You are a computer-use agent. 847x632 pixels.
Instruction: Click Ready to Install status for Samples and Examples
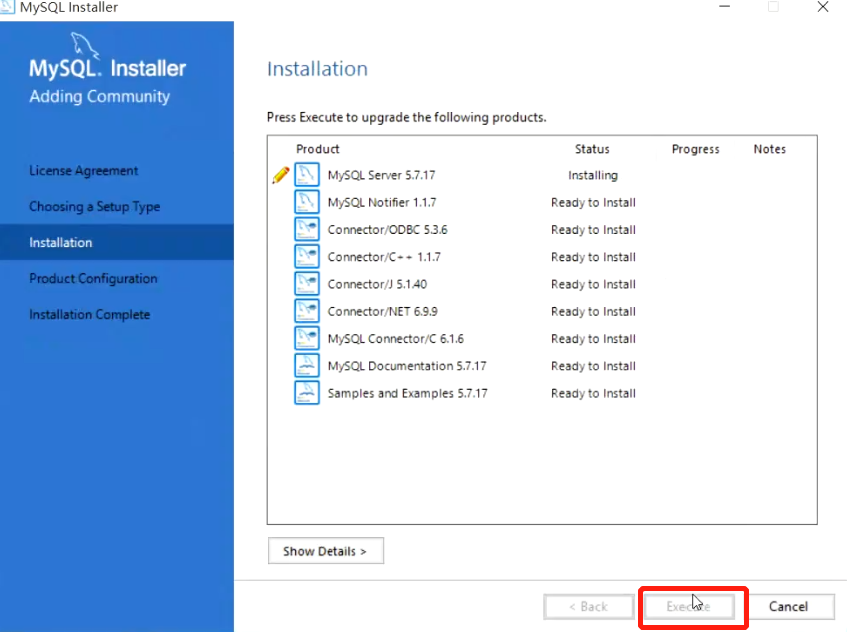click(x=593, y=393)
